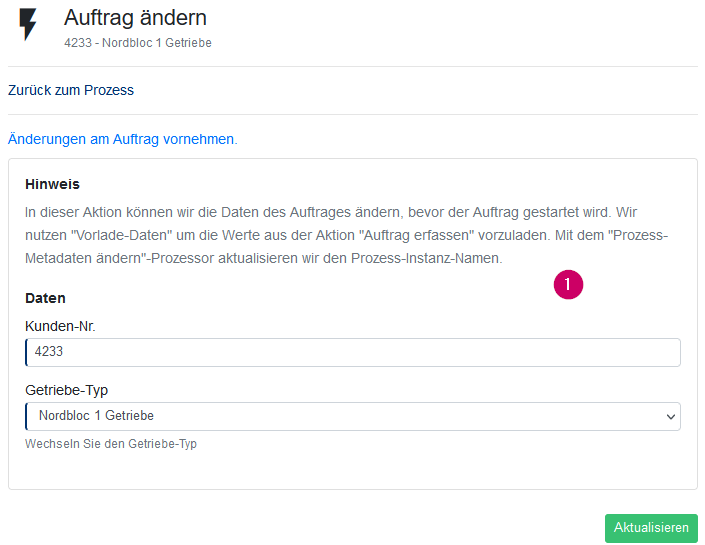
Task: Click the magenta number 1 marker badge
Action: pos(568,284)
